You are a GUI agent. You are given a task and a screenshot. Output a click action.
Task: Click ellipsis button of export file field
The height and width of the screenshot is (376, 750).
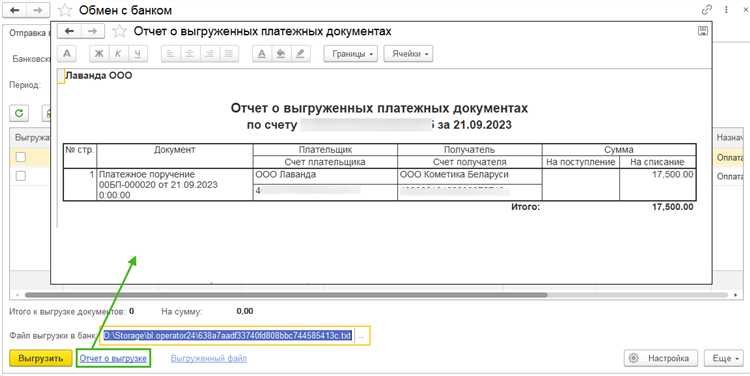pos(362,336)
